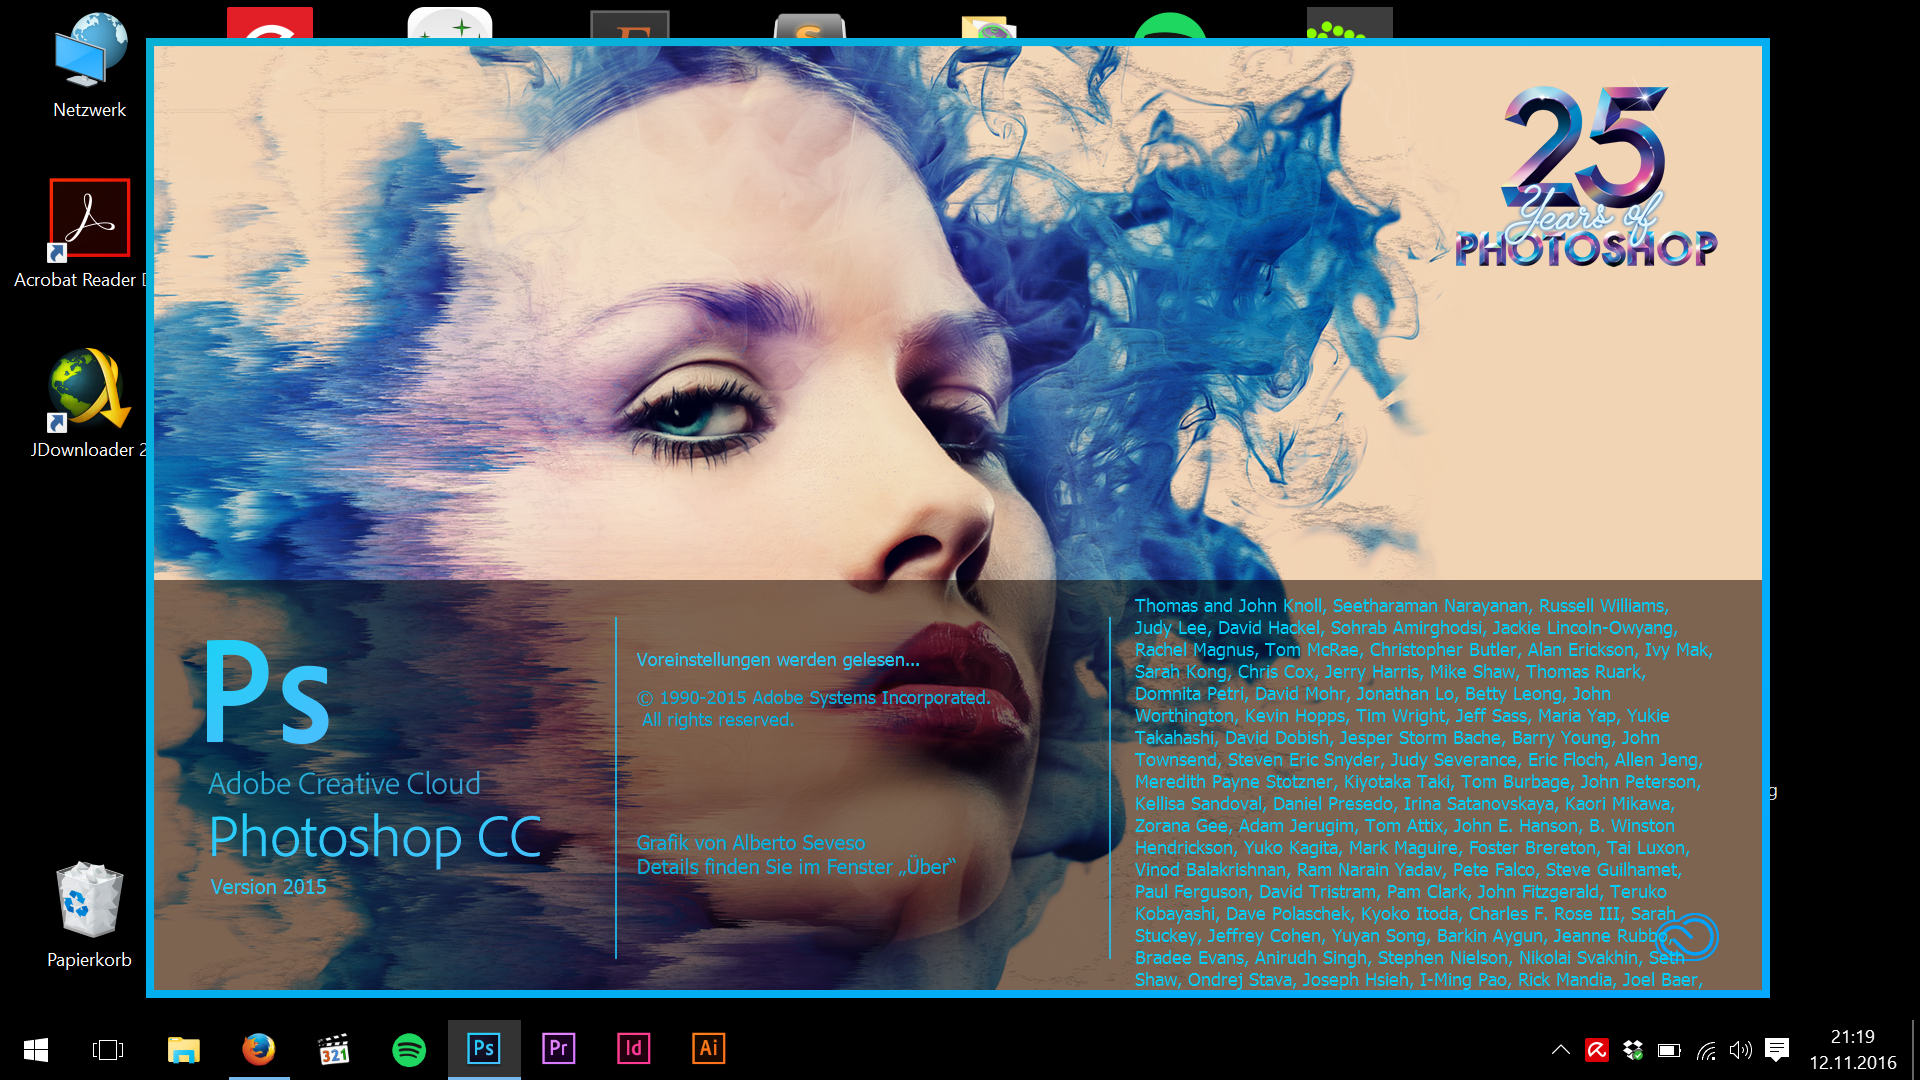Open Illustrator from the taskbar
Screen dimensions: 1920x1080
[709, 1049]
